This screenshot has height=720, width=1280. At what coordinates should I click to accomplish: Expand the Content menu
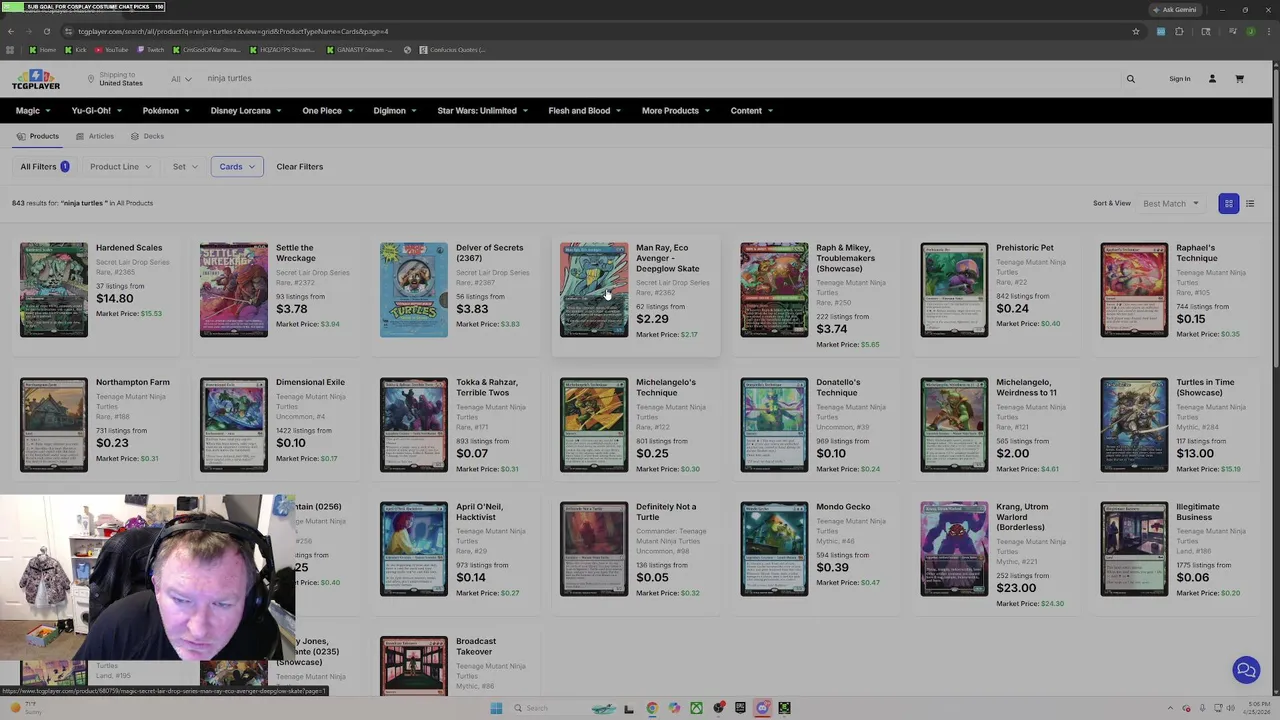(x=751, y=111)
